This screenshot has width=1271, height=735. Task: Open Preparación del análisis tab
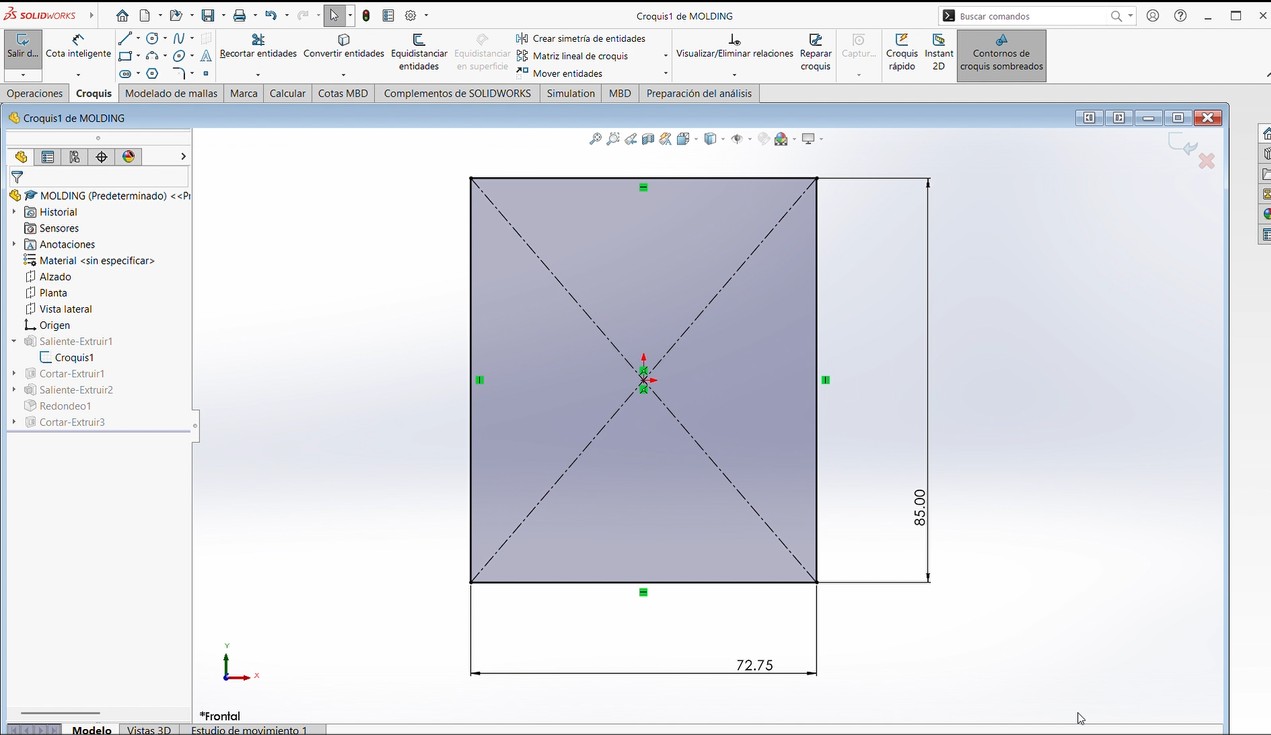699,93
